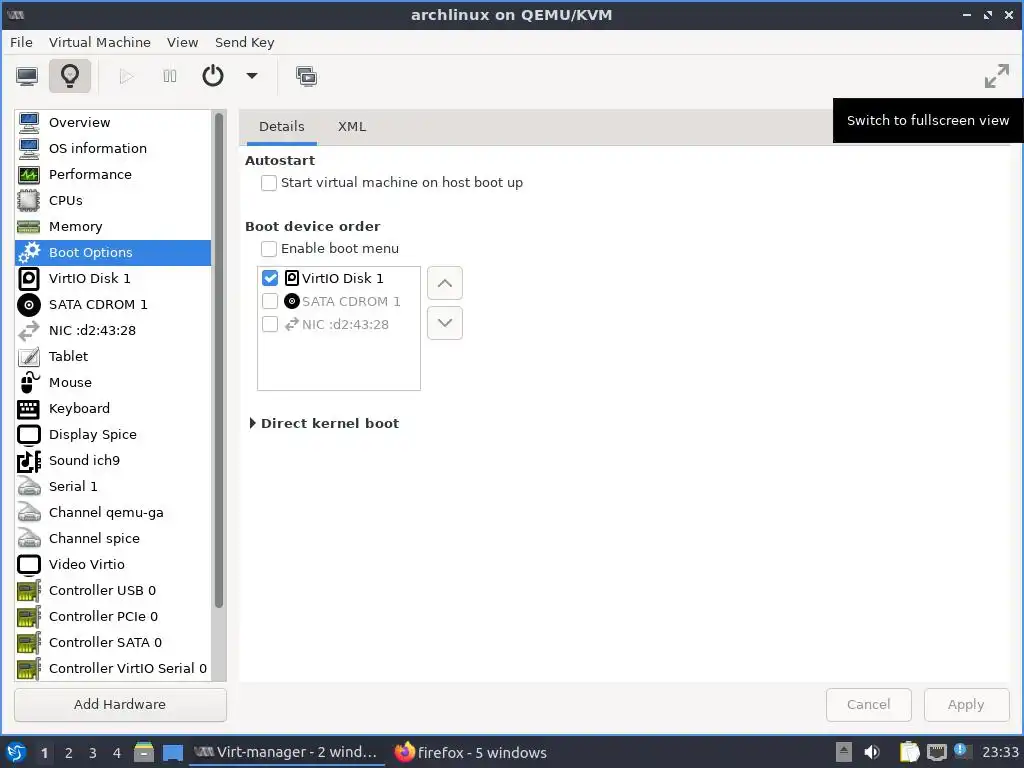Screen dimensions: 1024x768
Task: Open firefox windows from the taskbar
Action: click(470, 753)
